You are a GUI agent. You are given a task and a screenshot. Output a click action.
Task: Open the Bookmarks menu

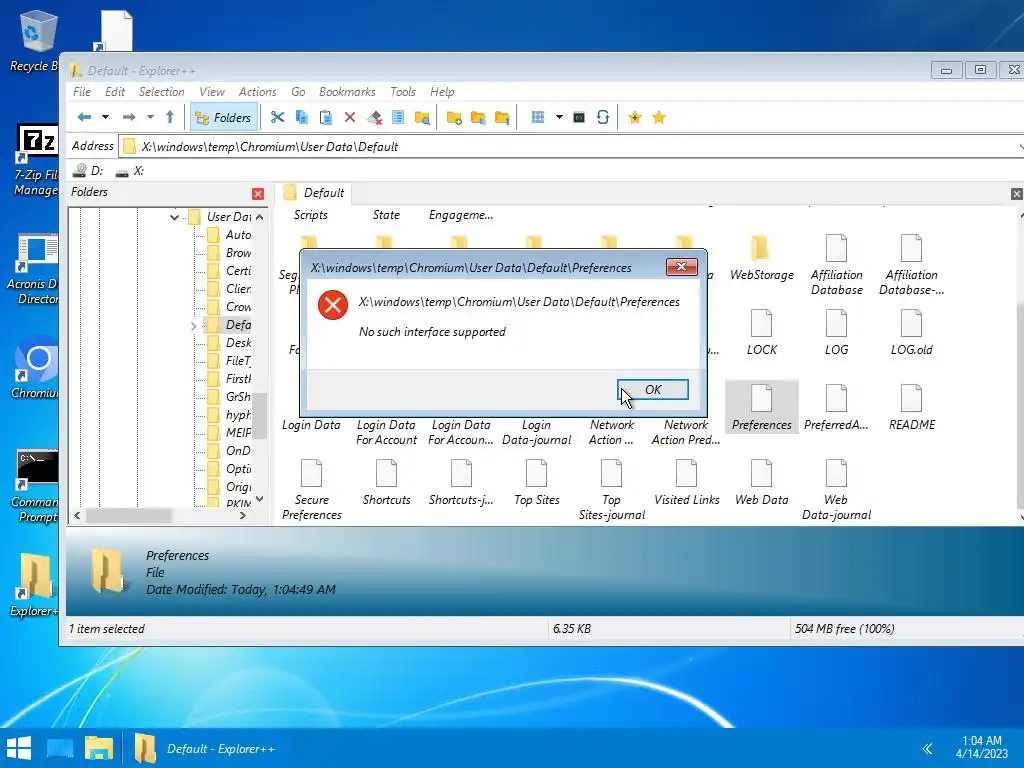click(347, 92)
